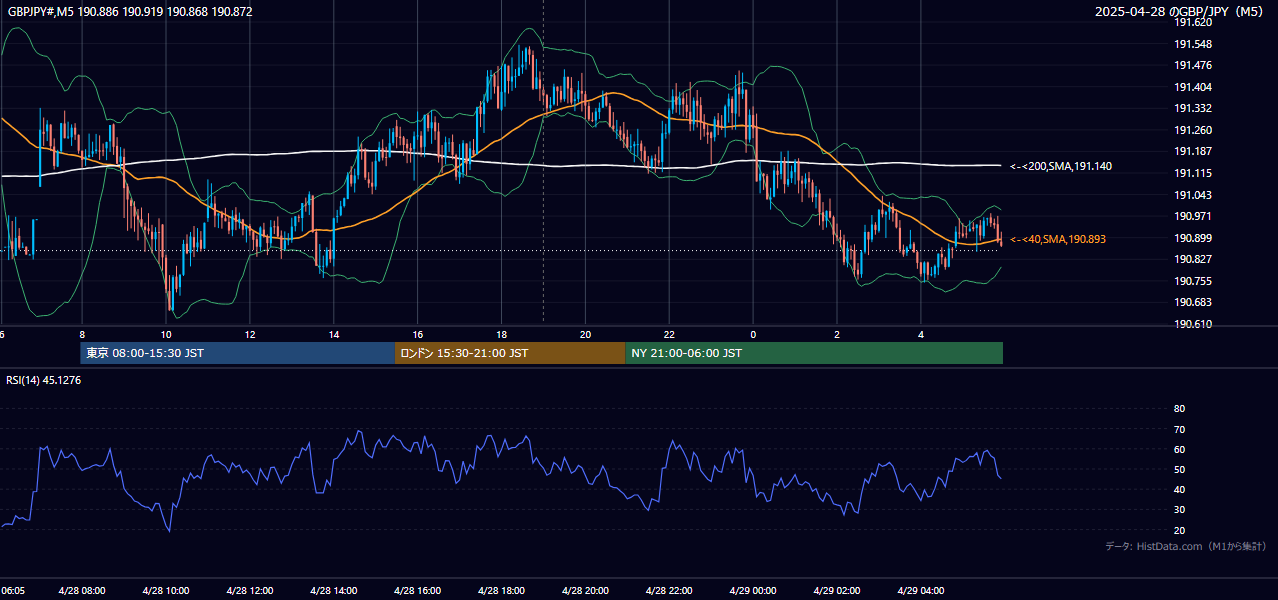The height and width of the screenshot is (600, 1278).
Task: Click price axis value 190.971
Action: click(1193, 217)
